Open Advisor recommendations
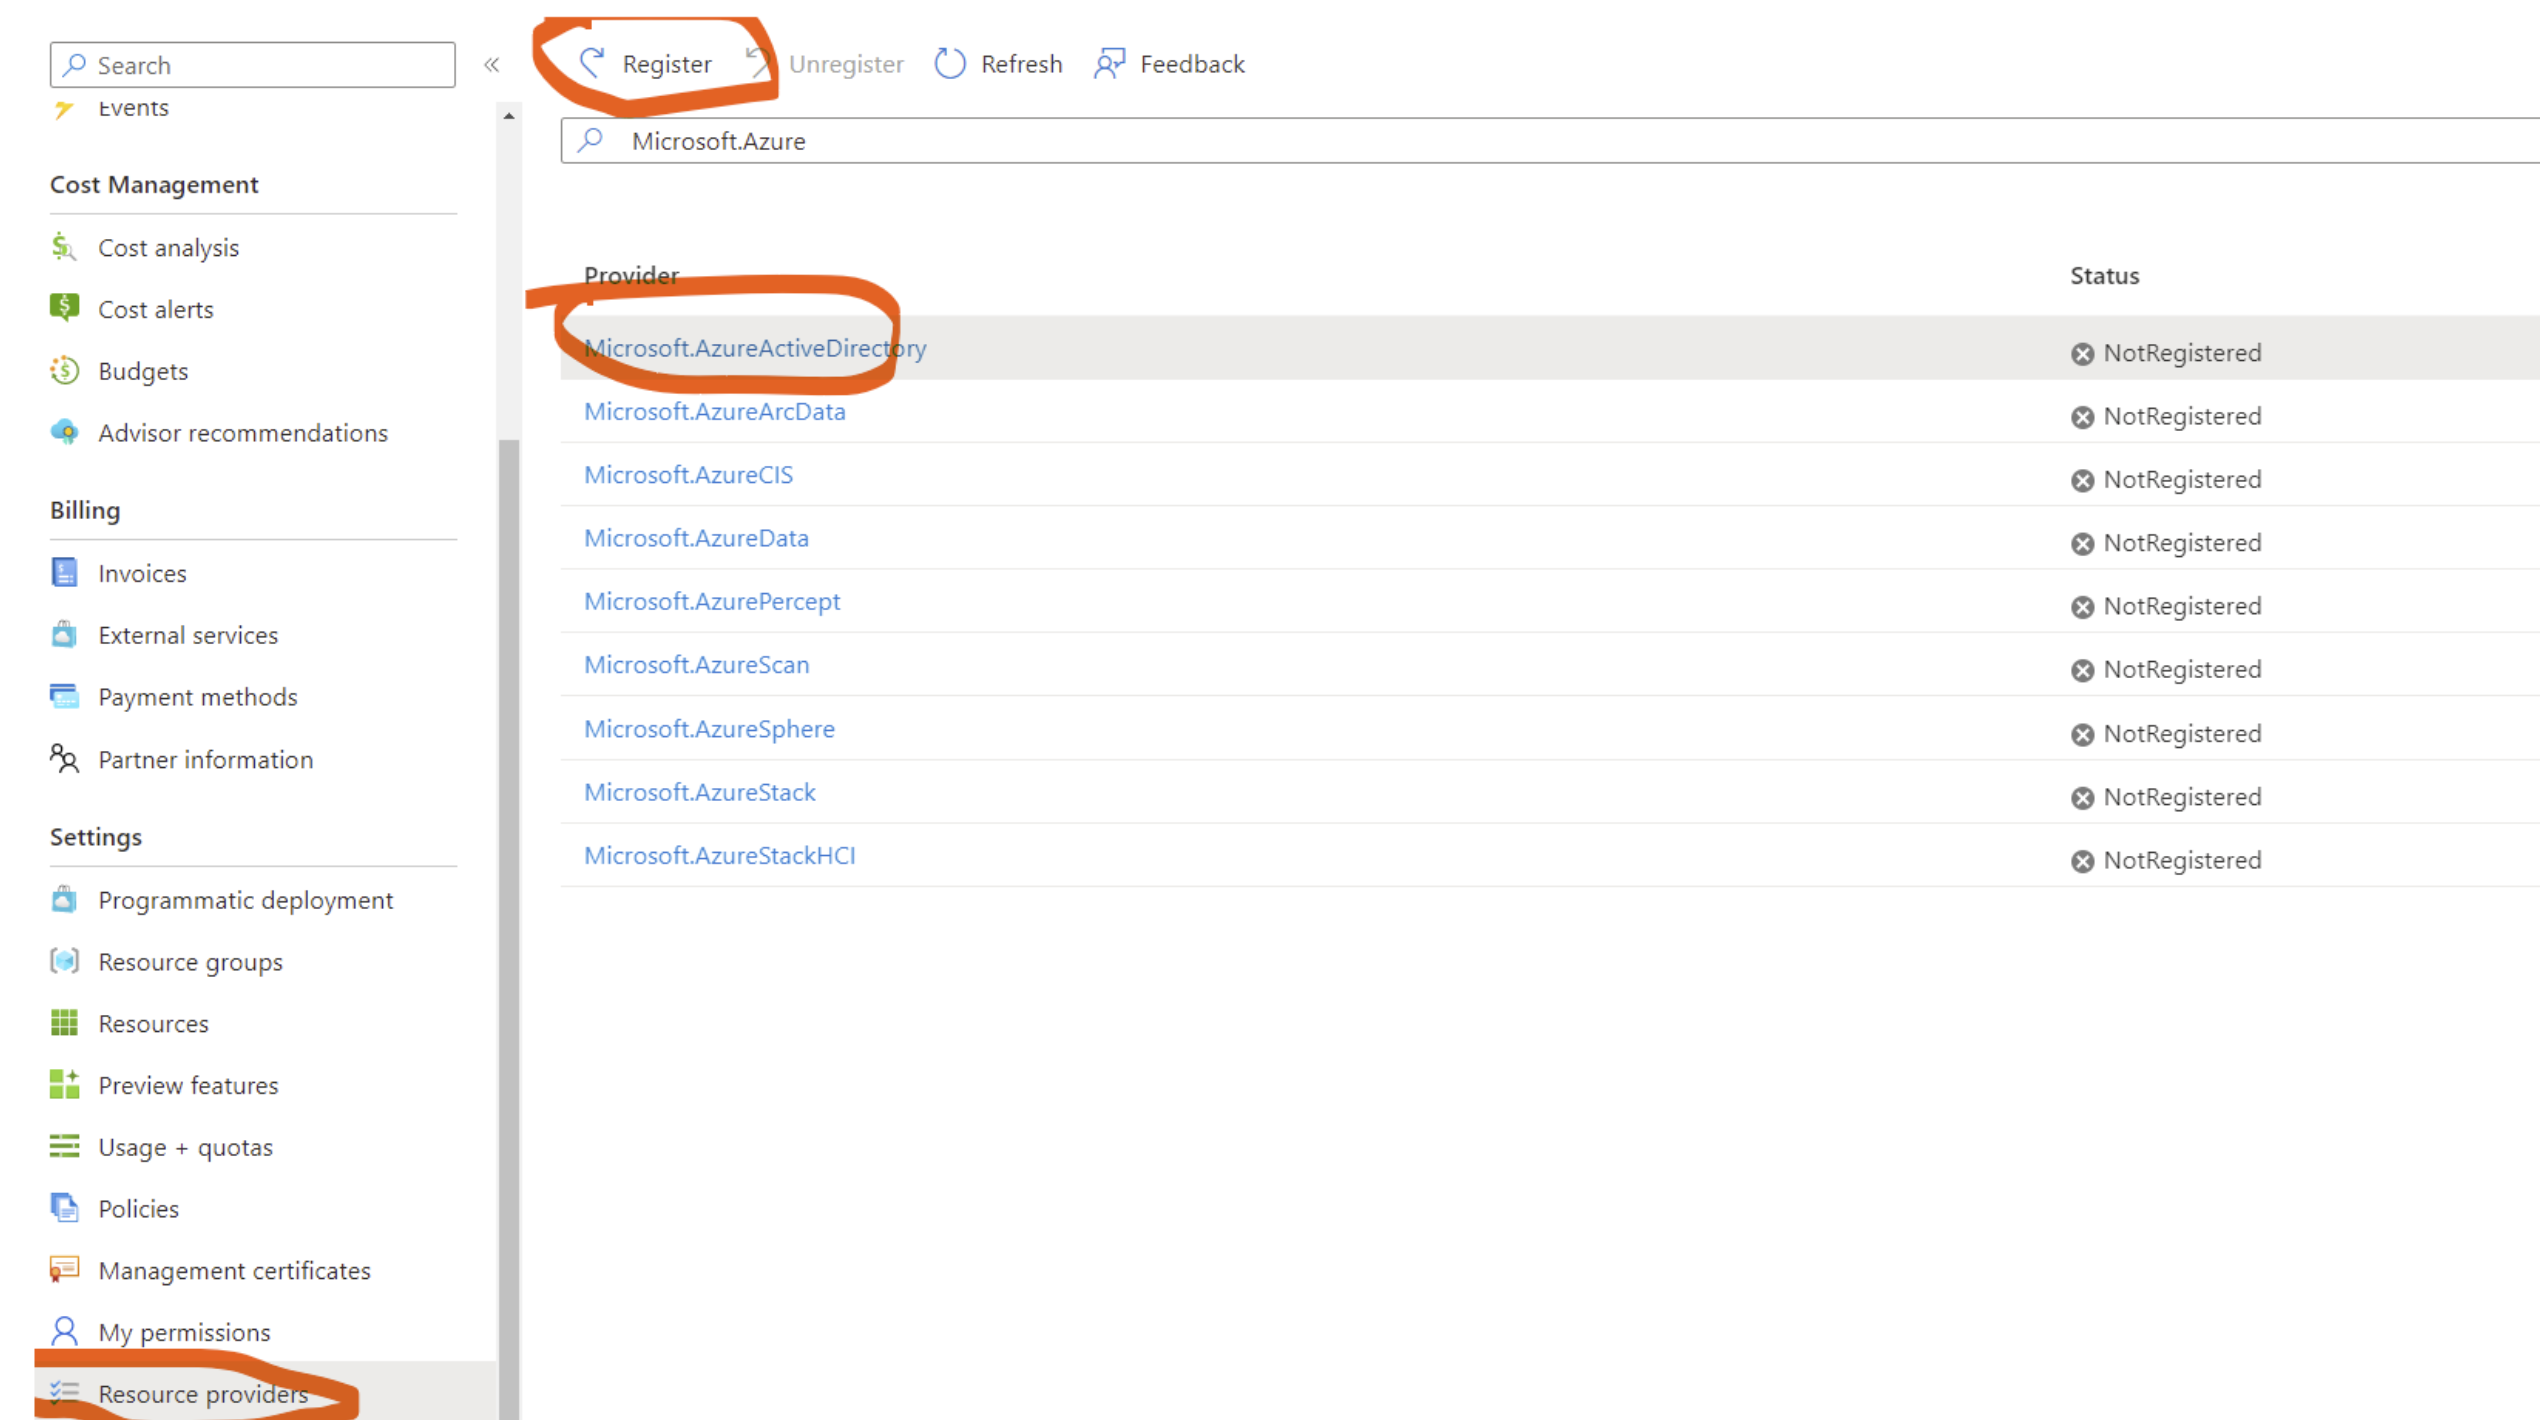 (243, 433)
